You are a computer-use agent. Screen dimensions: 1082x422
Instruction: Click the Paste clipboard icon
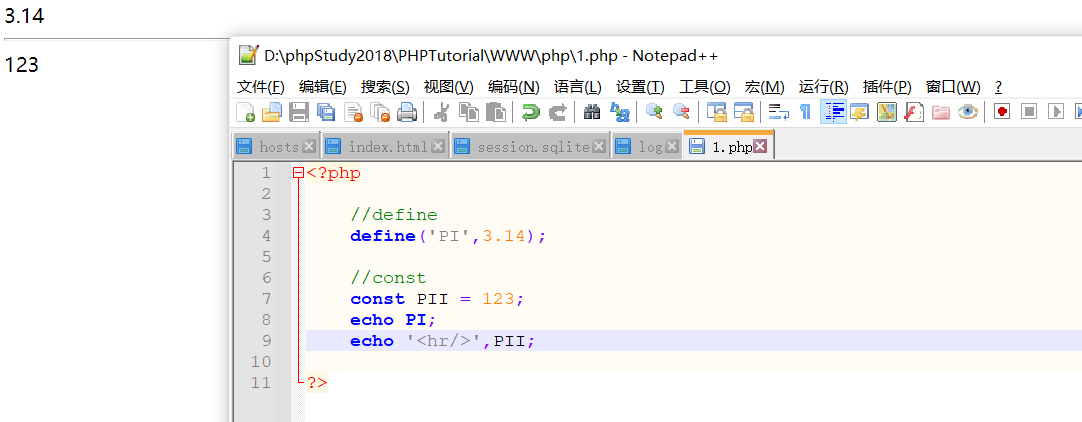(x=495, y=112)
